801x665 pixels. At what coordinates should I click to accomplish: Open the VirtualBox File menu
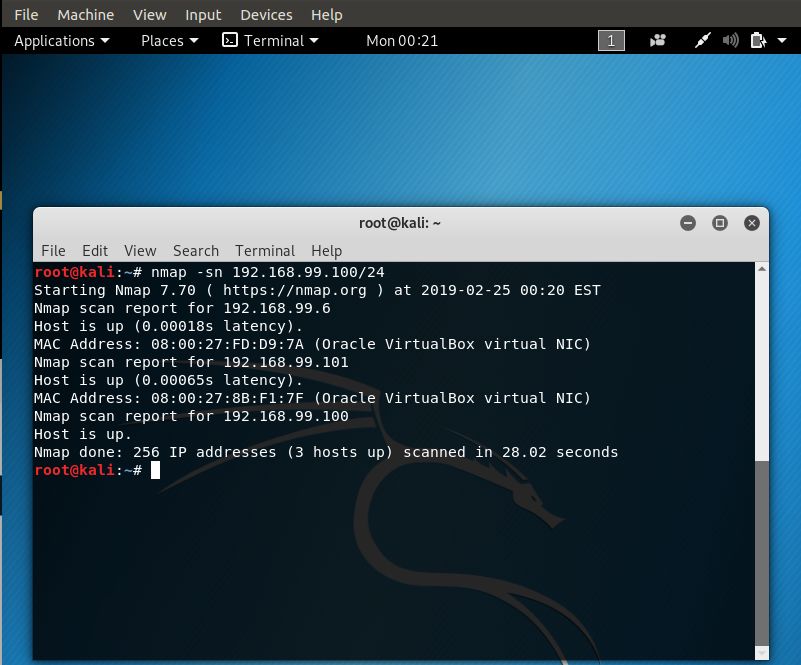26,15
